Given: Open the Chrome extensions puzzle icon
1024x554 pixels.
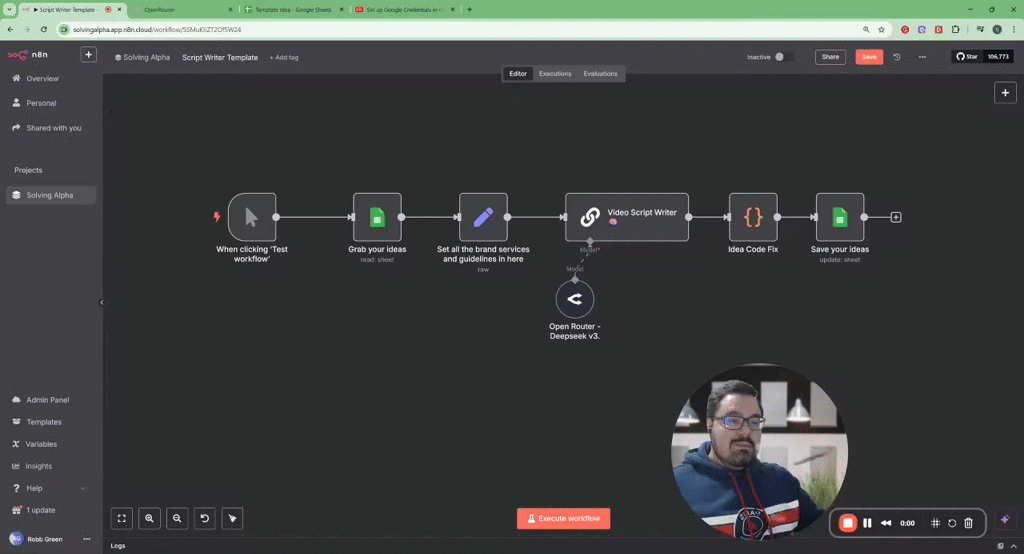Looking at the screenshot, I should [955, 29].
